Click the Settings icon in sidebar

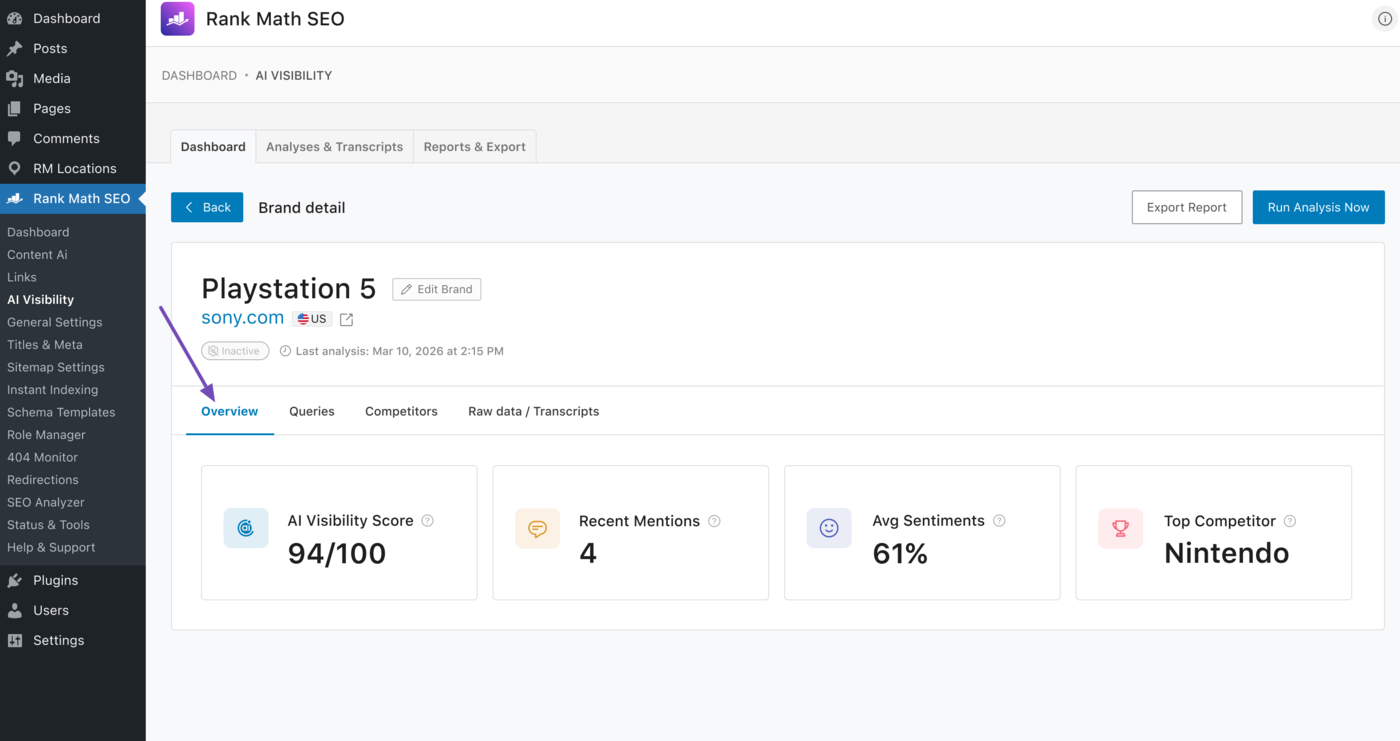15,640
